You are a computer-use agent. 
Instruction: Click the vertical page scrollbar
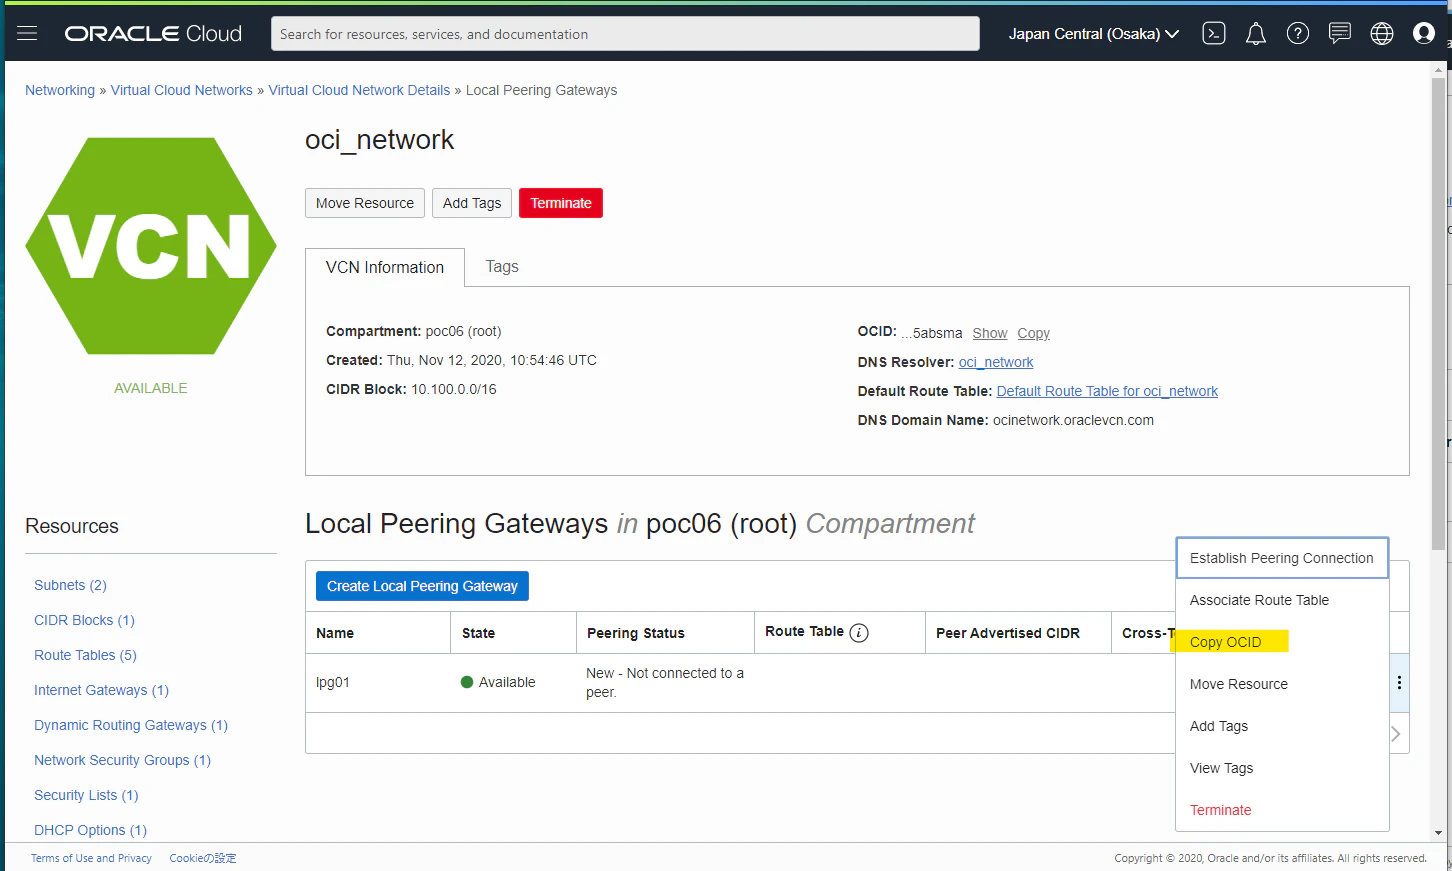1438,313
